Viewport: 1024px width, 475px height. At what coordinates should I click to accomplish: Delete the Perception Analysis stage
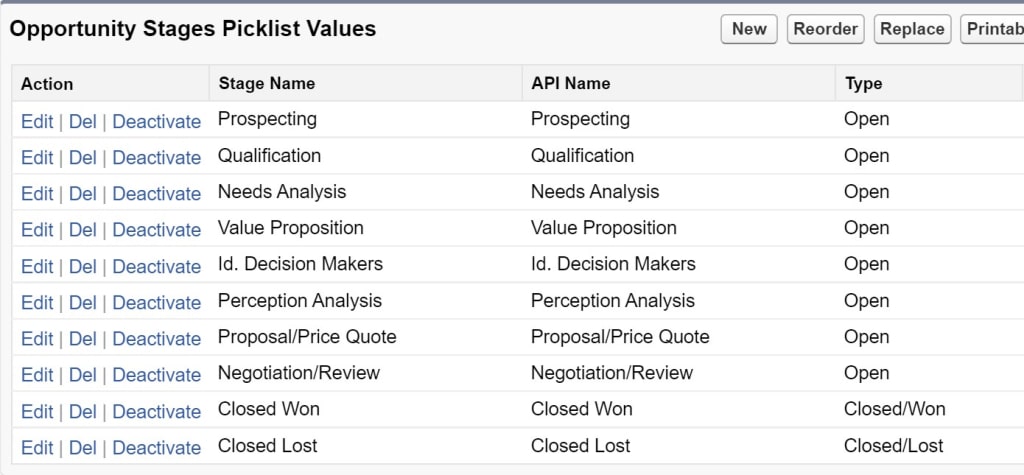83,302
